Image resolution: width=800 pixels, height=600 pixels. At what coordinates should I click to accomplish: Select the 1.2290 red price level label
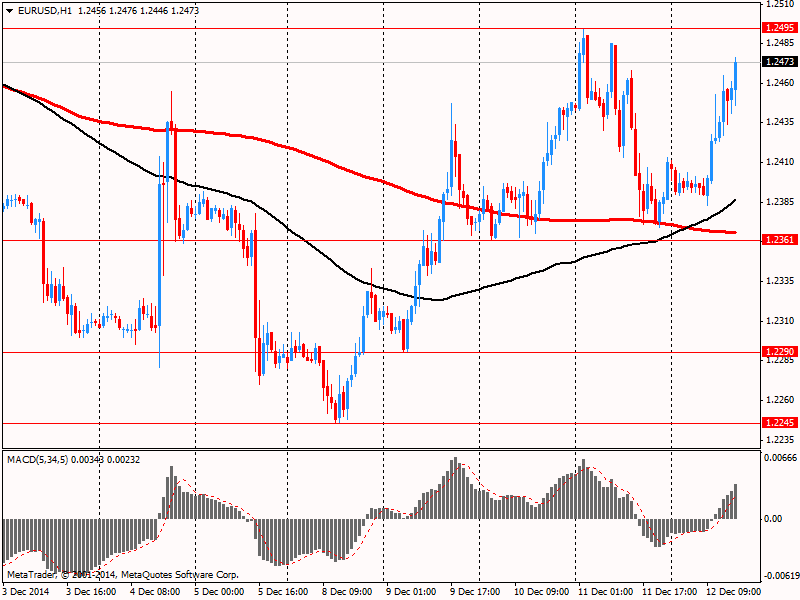[x=779, y=352]
